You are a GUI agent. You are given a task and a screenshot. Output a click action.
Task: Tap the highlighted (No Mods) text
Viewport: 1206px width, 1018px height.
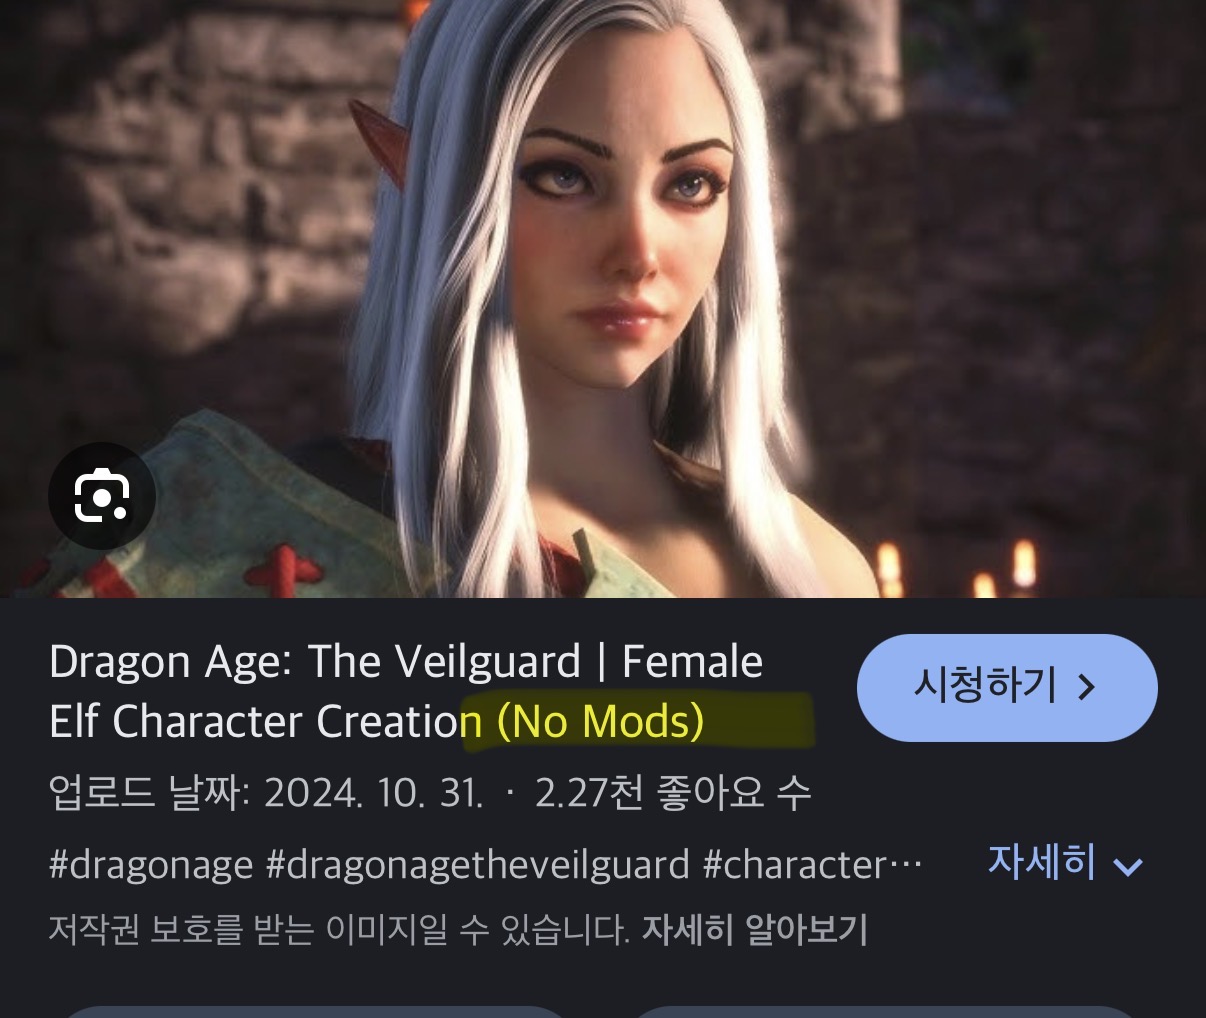coord(600,721)
